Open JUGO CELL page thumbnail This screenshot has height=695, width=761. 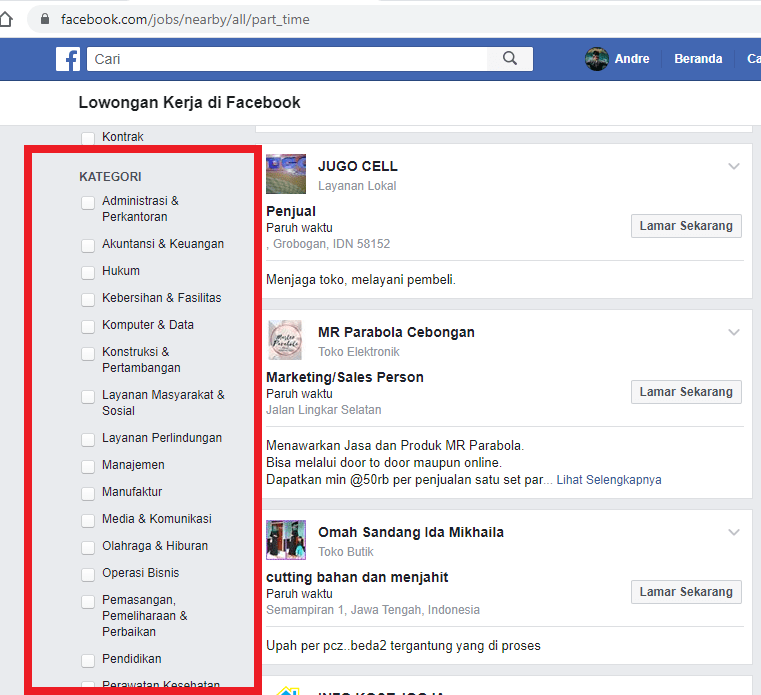click(x=286, y=174)
